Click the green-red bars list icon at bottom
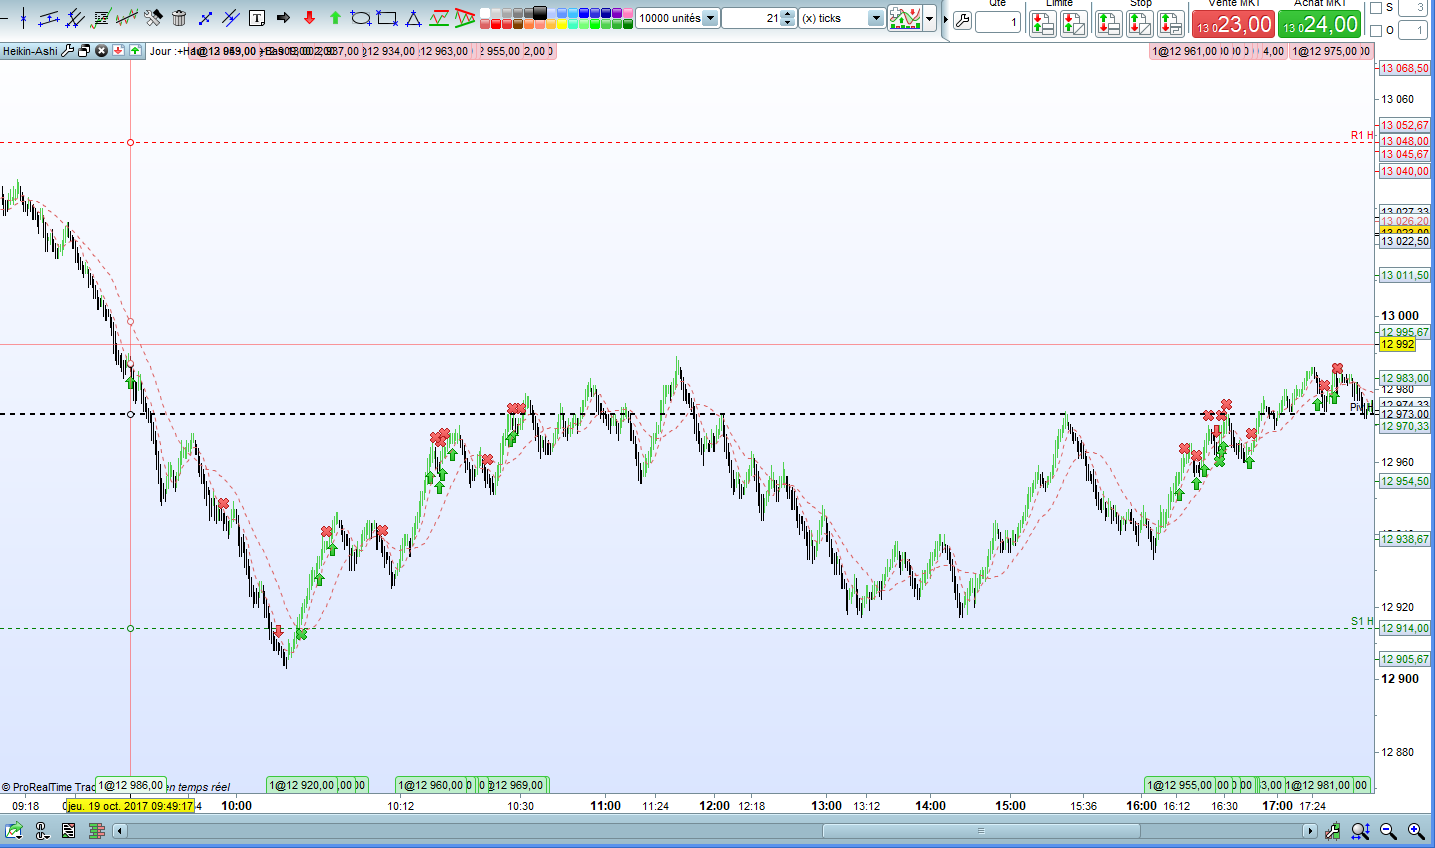1435x848 pixels. pos(97,831)
